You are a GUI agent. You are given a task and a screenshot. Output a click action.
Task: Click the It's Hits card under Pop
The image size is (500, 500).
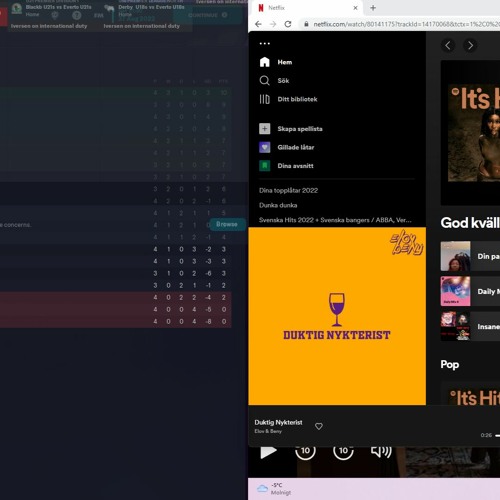471,394
